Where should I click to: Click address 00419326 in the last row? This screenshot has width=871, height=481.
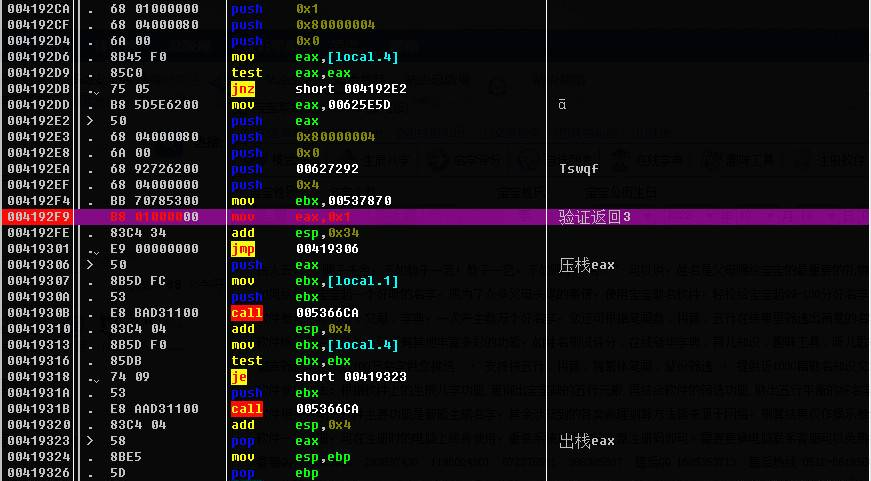pos(38,473)
